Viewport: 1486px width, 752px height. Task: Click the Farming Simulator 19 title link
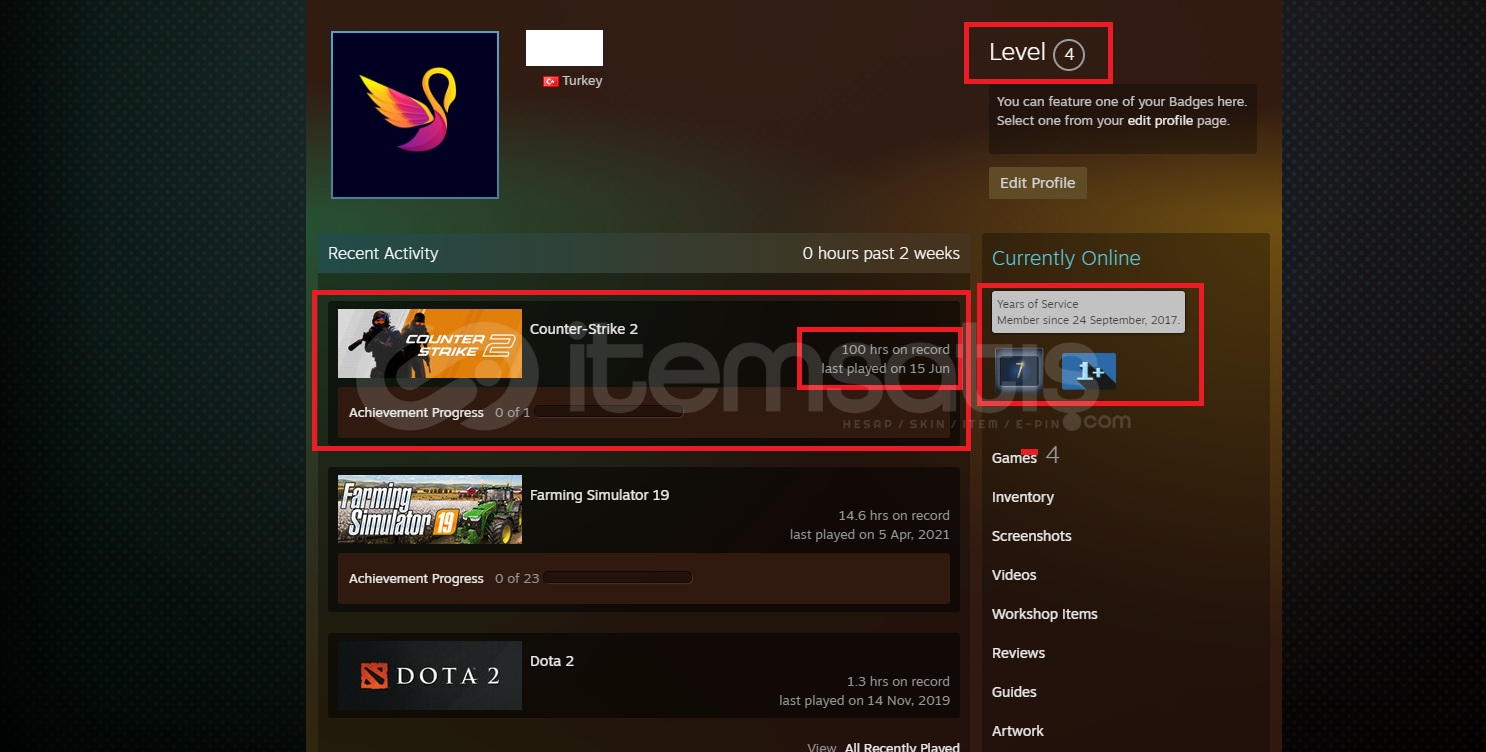[x=599, y=495]
